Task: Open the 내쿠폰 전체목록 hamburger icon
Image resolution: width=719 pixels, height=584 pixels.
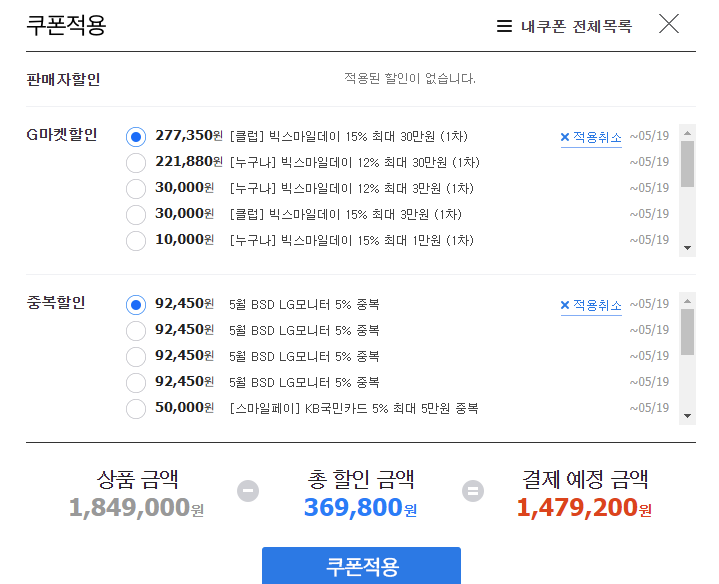Action: pos(505,26)
